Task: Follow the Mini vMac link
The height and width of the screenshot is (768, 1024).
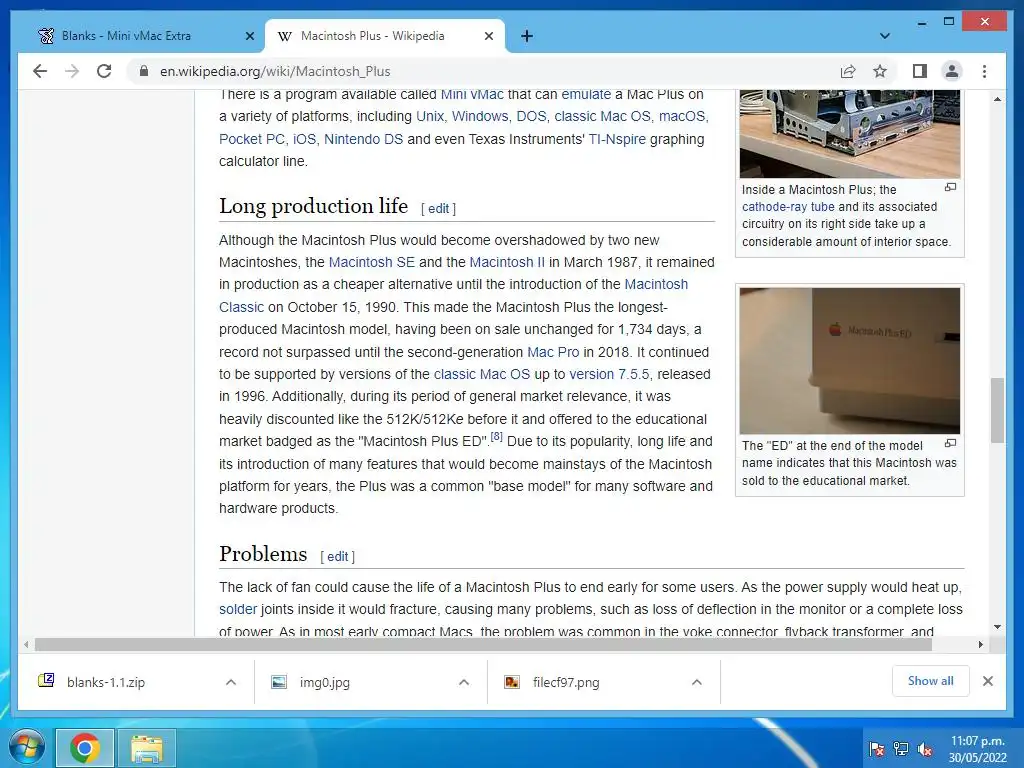Action: pyautogui.click(x=472, y=94)
